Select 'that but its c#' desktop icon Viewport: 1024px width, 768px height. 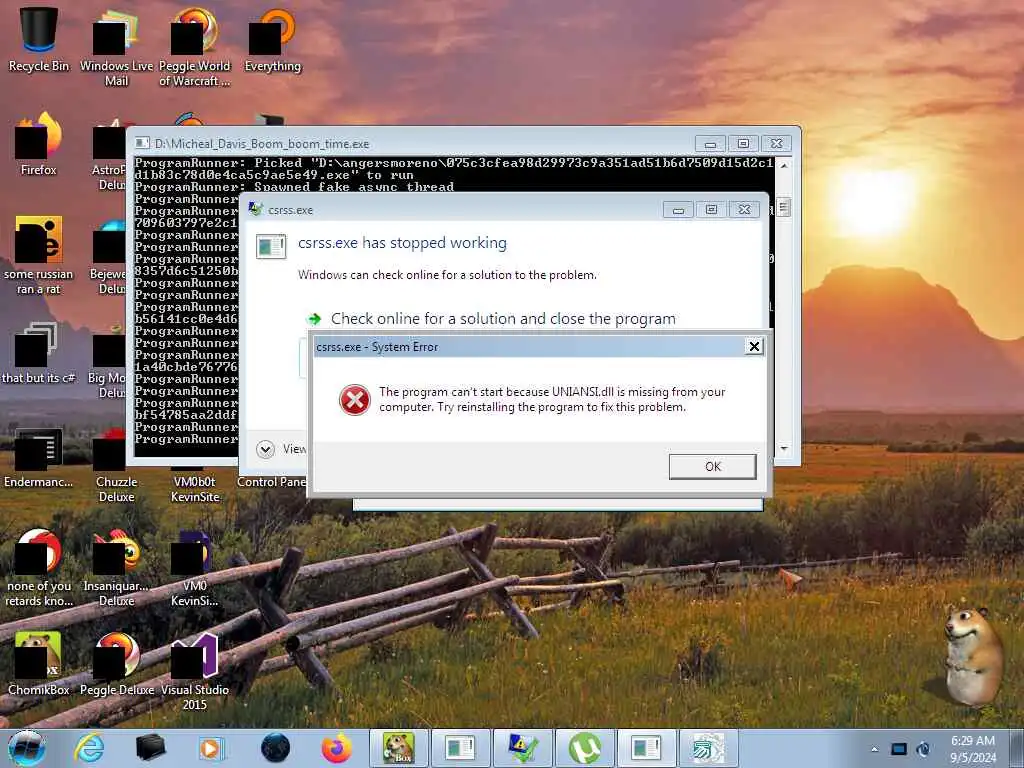pyautogui.click(x=39, y=351)
